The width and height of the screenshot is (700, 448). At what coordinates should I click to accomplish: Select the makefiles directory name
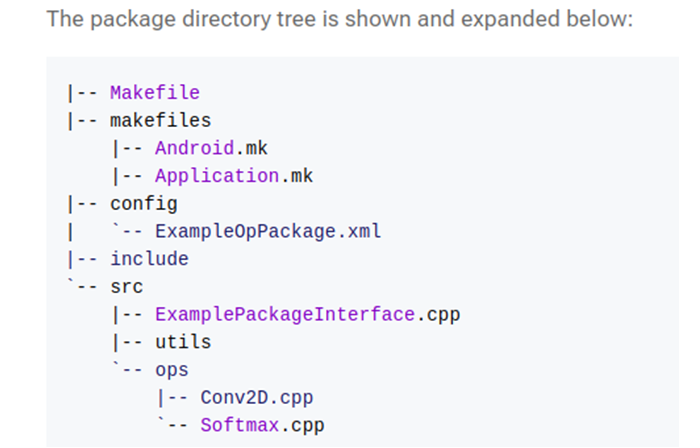[x=160, y=120]
